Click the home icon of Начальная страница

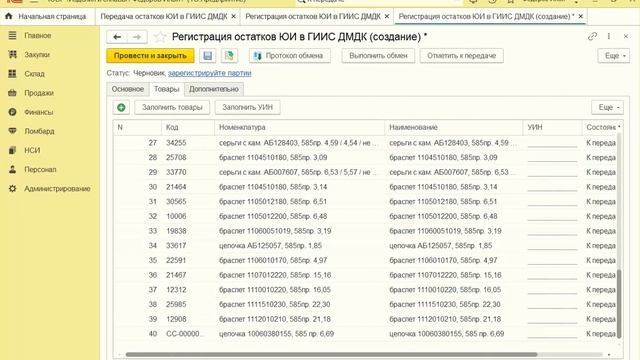(9, 16)
